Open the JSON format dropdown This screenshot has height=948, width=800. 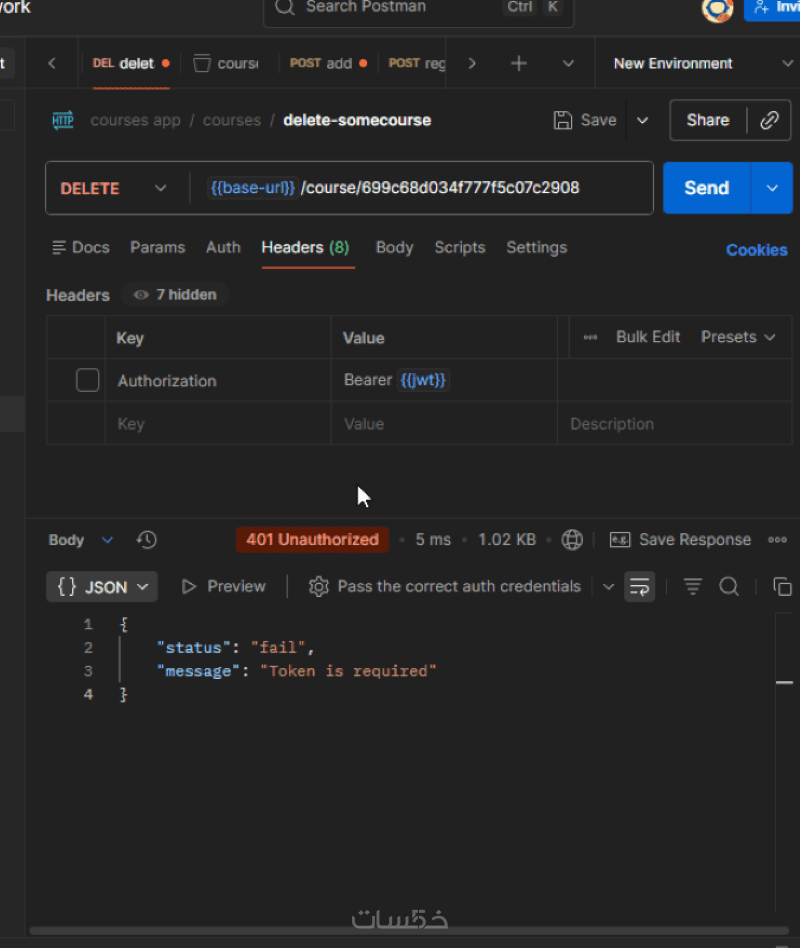[x=102, y=587]
